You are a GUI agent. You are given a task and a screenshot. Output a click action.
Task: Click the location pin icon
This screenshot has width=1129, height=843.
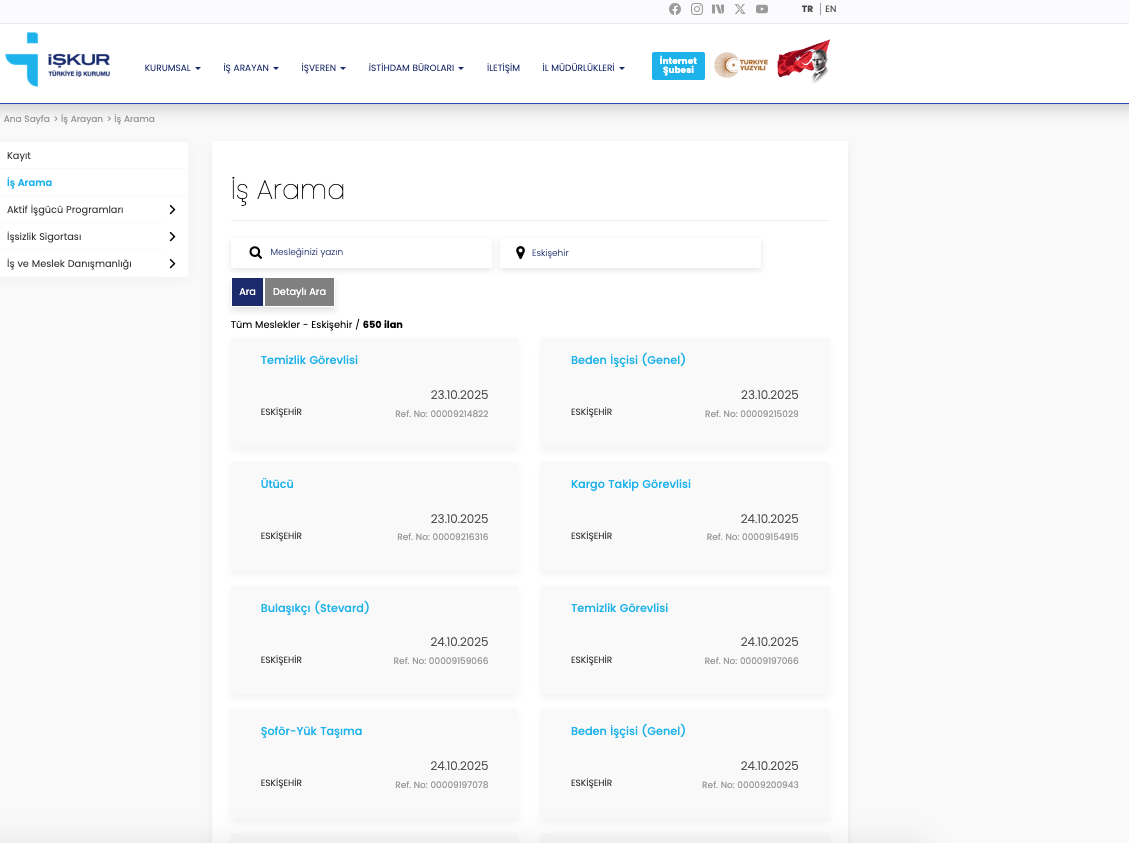tap(520, 253)
